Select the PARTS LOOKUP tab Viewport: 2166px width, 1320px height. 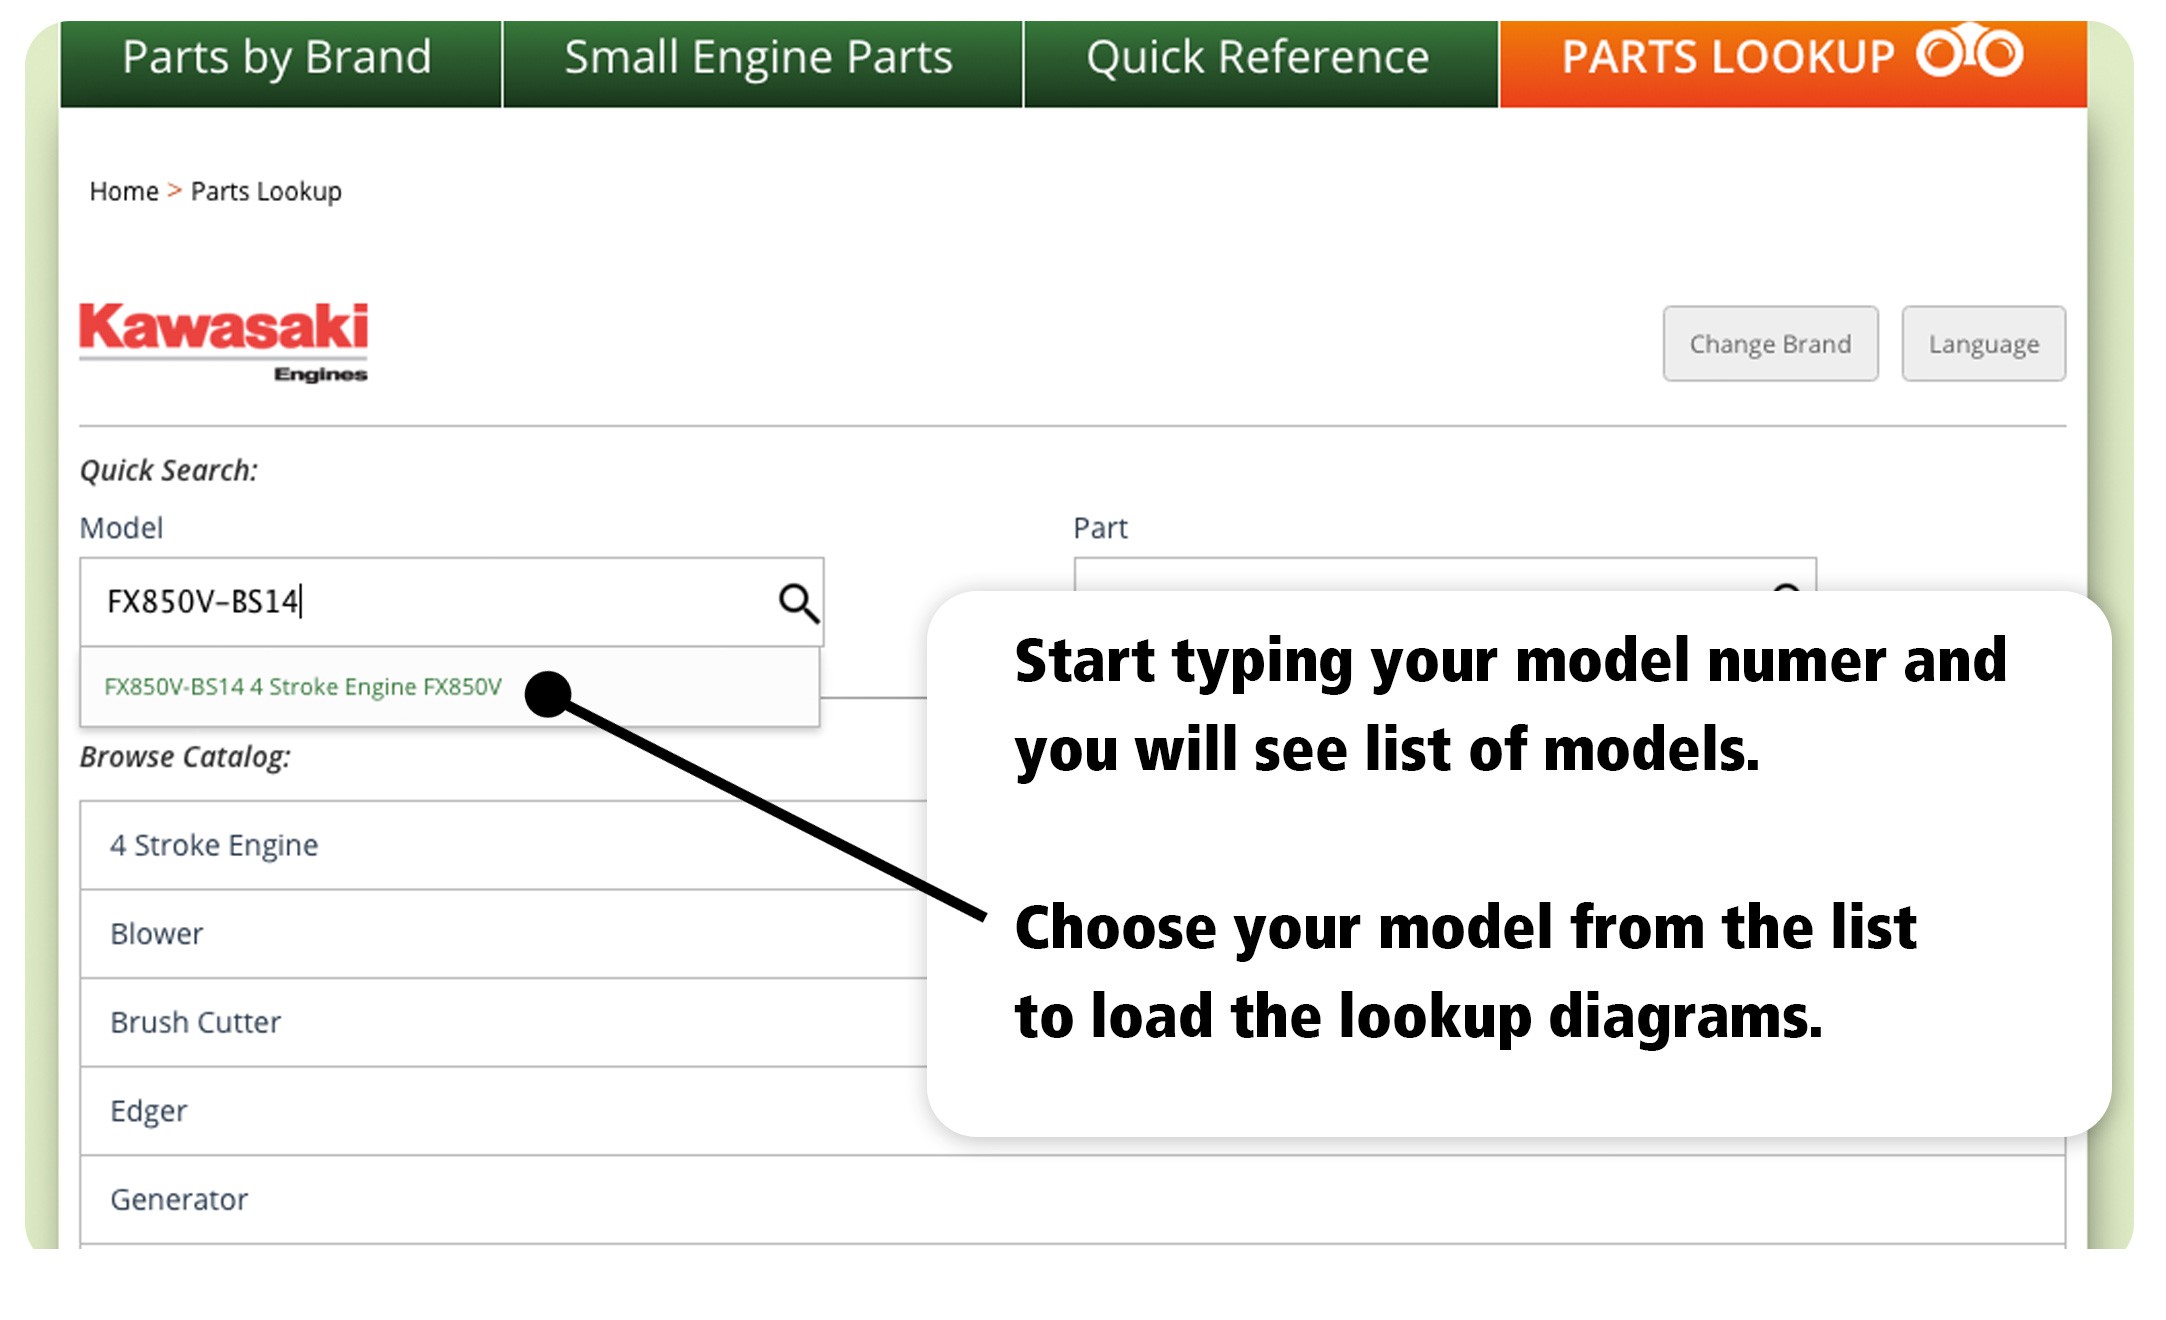pyautogui.click(x=1793, y=63)
